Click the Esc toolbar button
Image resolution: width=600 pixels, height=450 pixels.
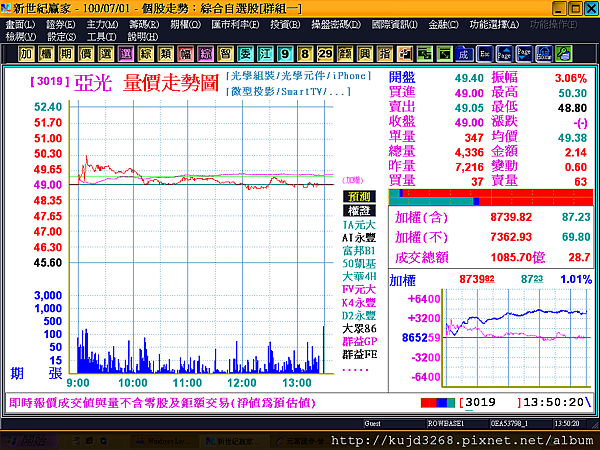[484, 54]
